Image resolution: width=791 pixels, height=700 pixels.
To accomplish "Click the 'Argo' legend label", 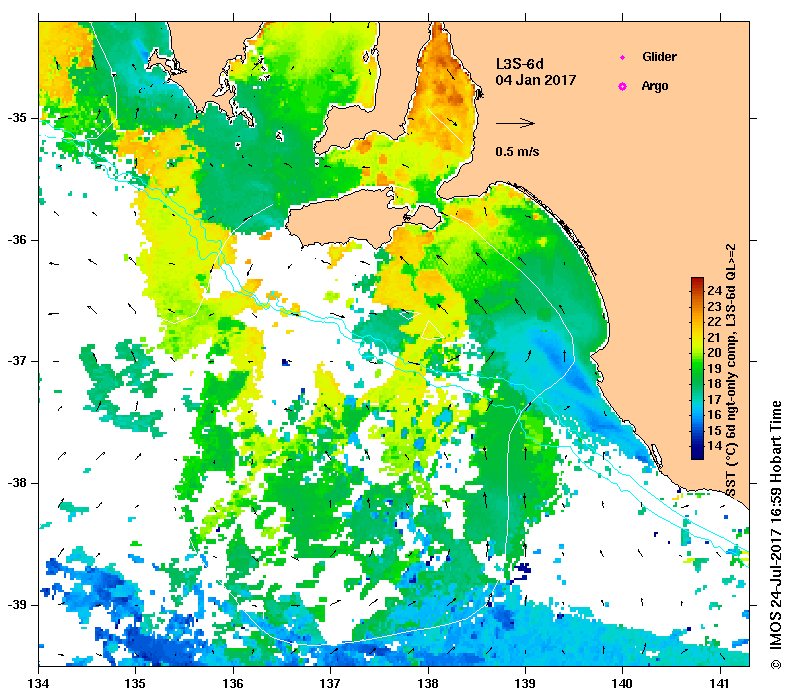I will (x=655, y=86).
